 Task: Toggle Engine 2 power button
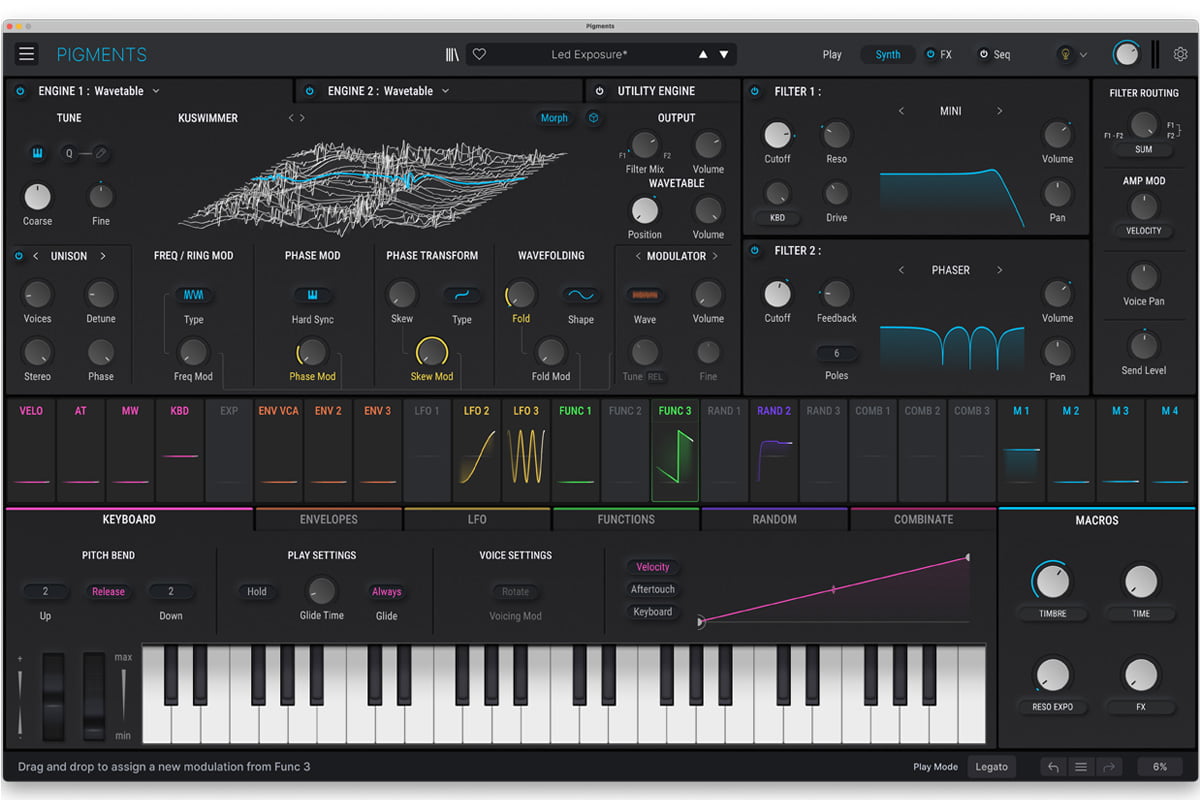tap(310, 91)
